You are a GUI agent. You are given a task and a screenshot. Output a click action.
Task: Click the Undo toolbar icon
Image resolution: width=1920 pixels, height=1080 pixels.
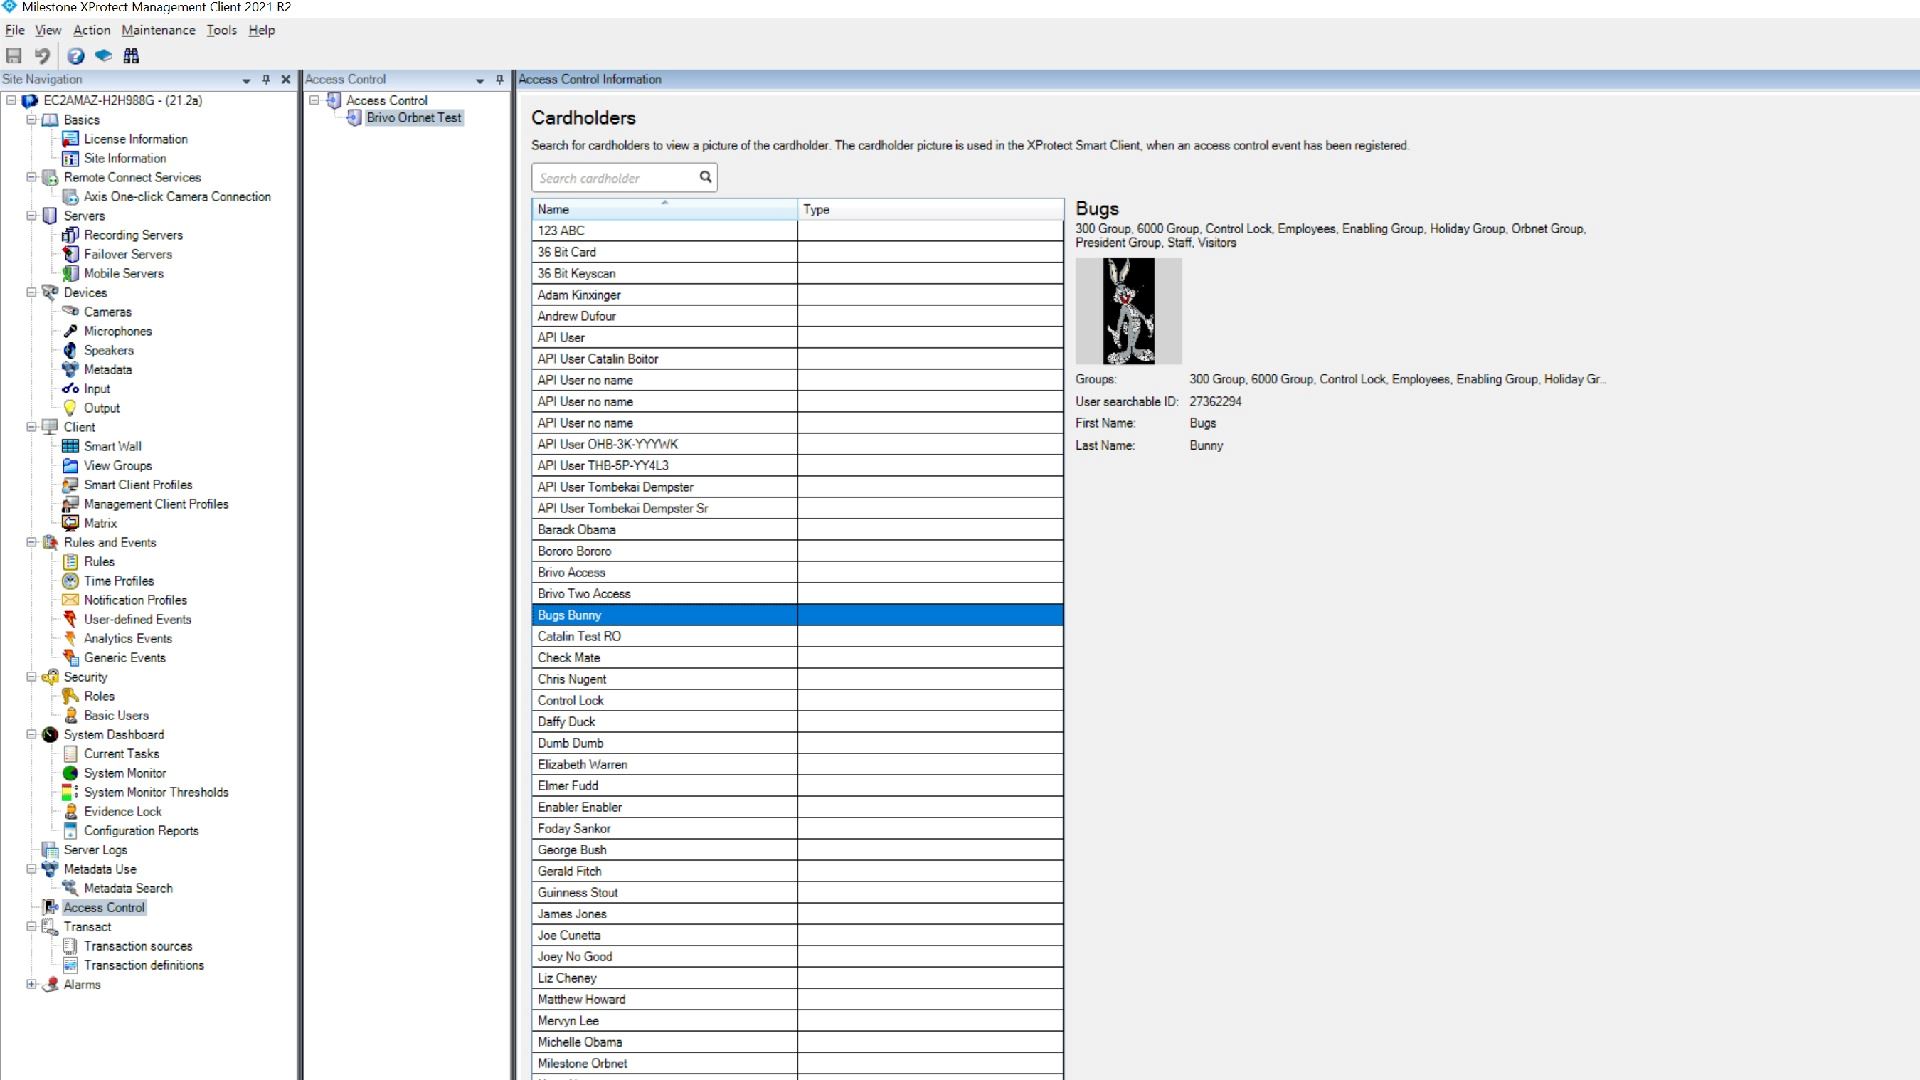[42, 56]
